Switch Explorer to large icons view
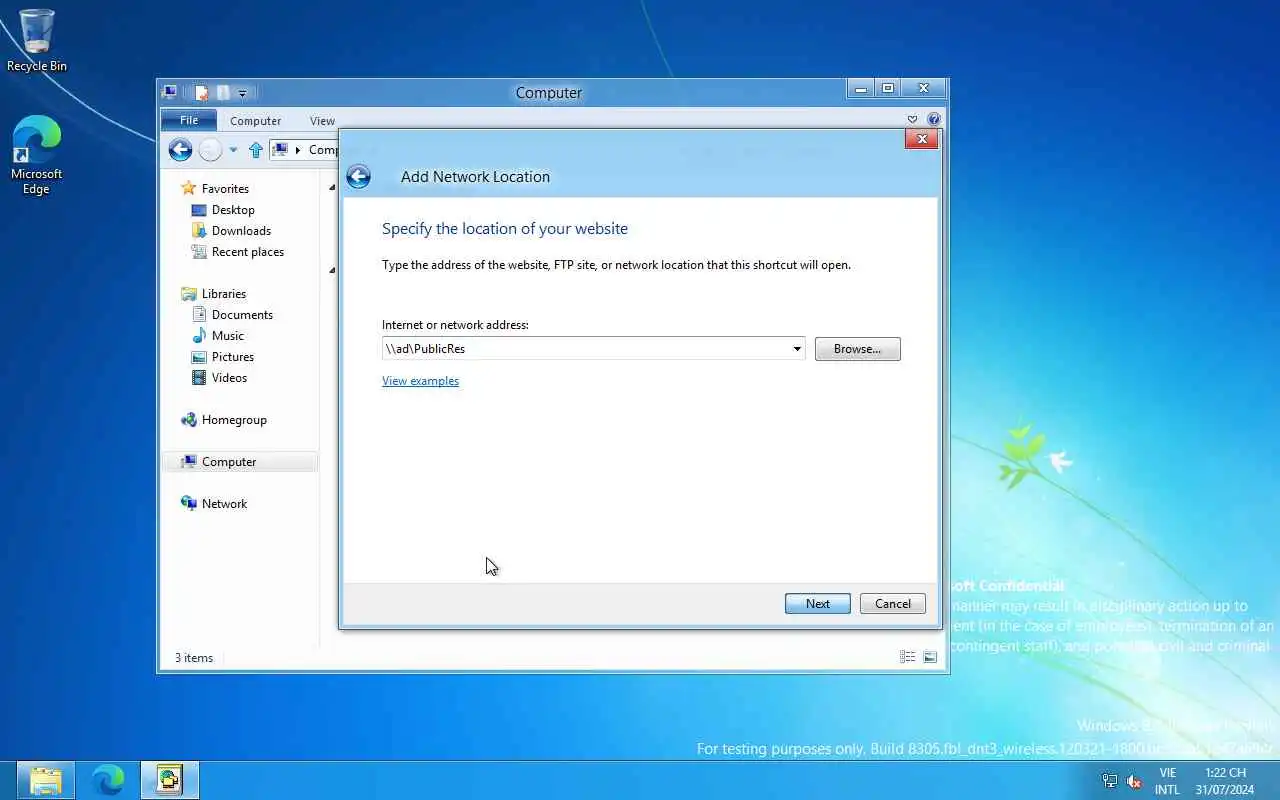 click(930, 657)
